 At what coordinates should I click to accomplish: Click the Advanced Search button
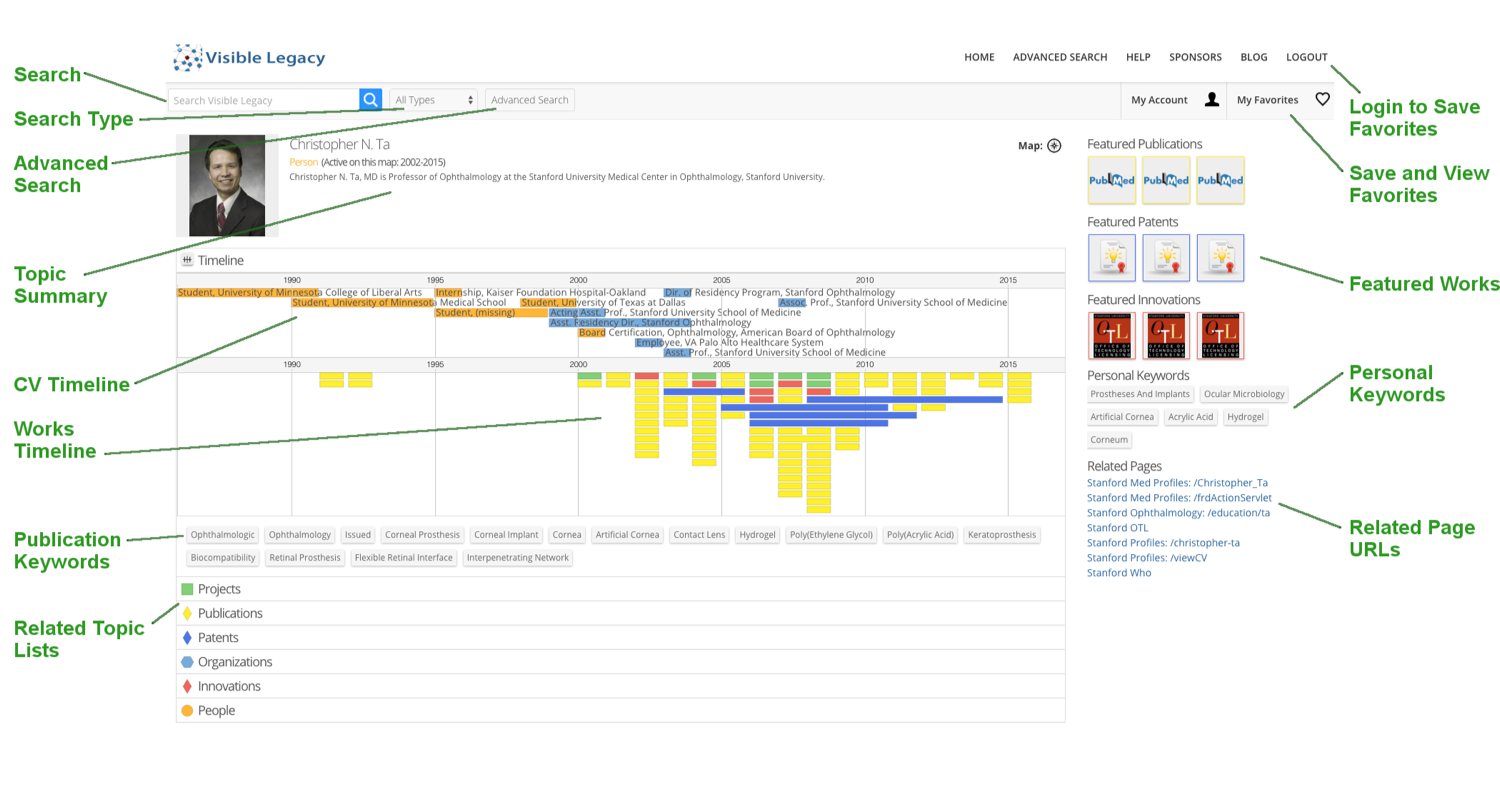coord(529,100)
